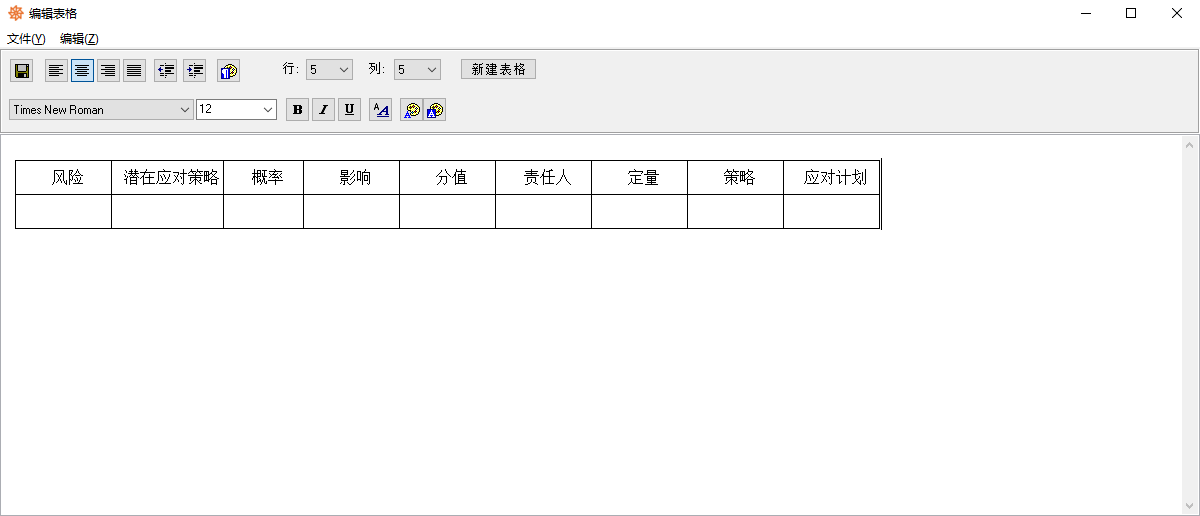Click the first text color palette icon

coord(411,110)
